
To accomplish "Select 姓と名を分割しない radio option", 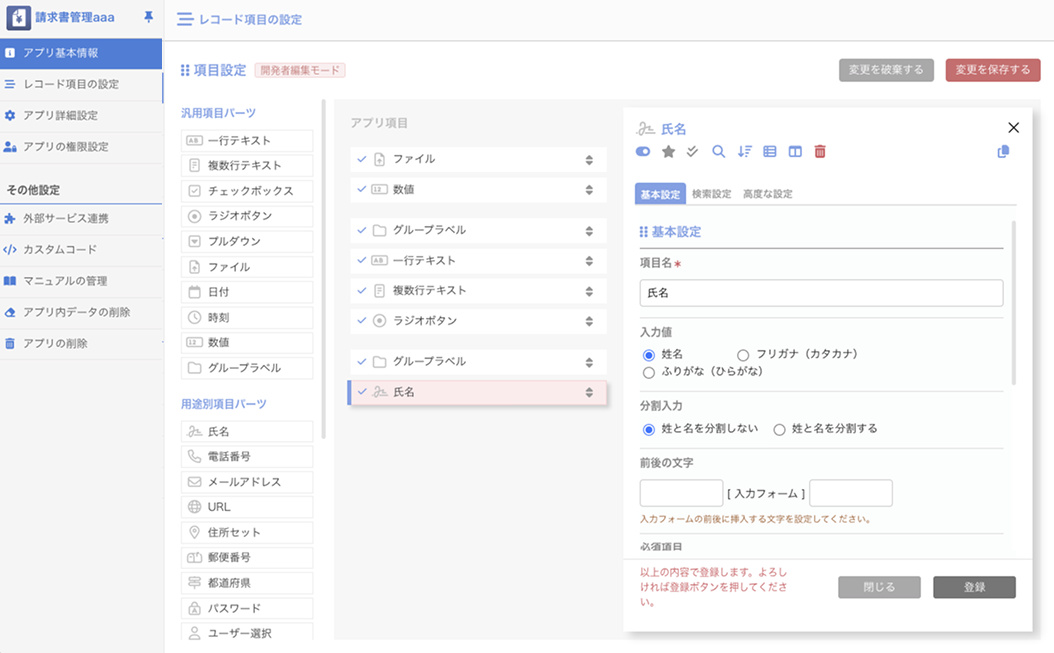I will pos(649,430).
